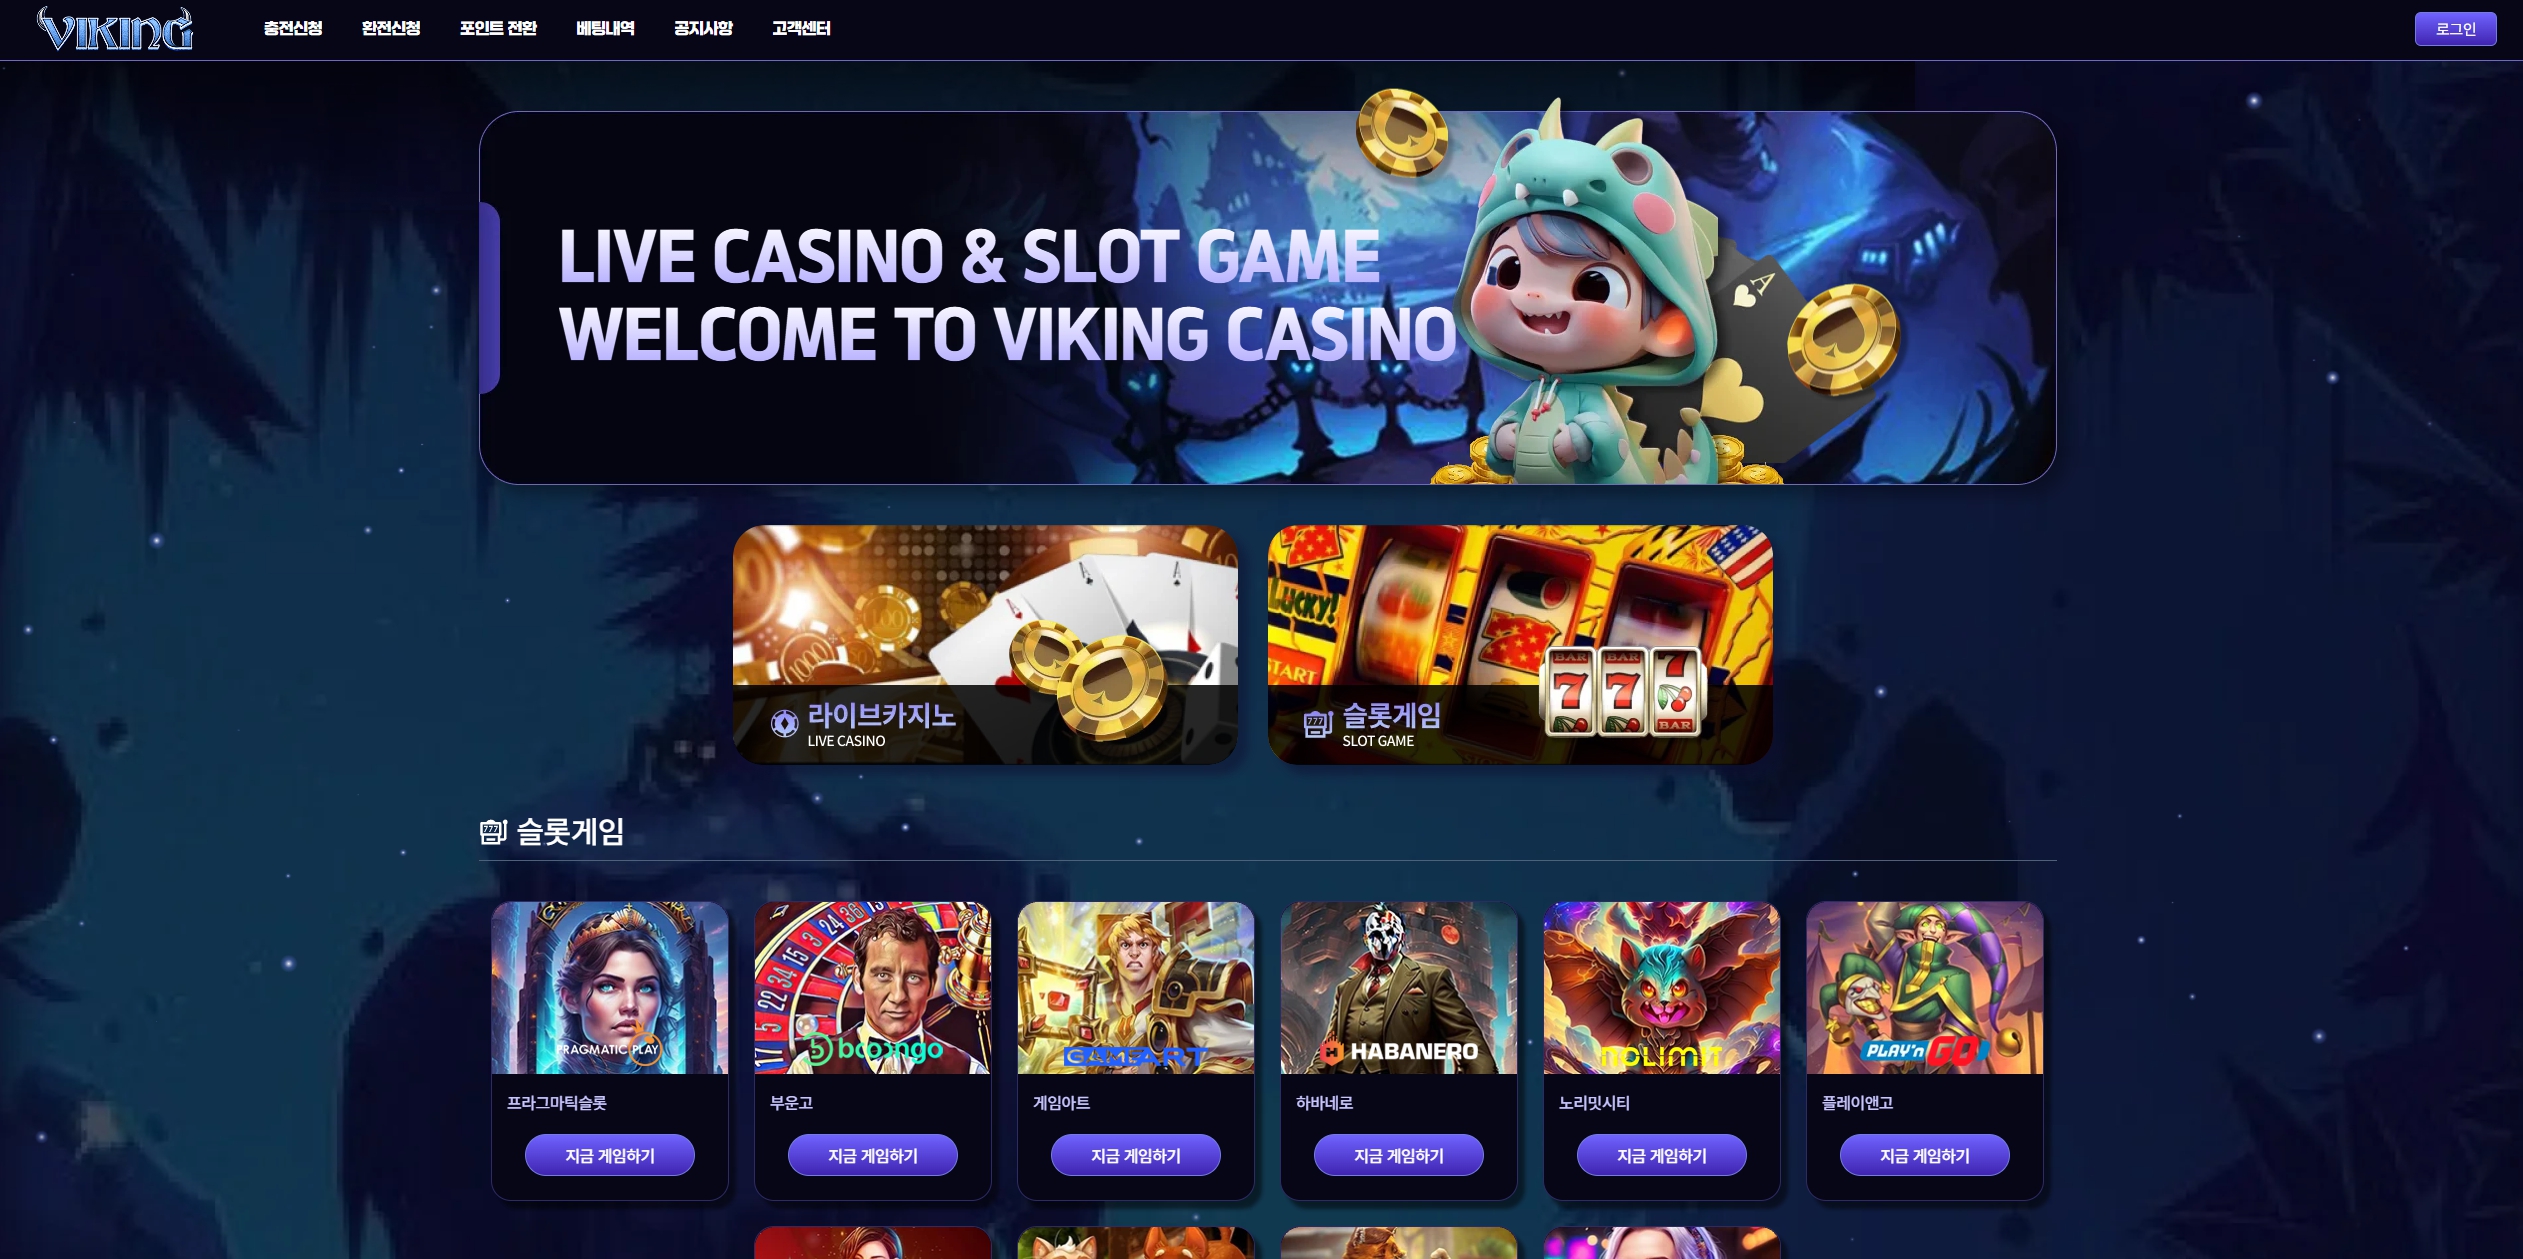Click the slot machine icon on Slot Game card
Screen dimensions: 2523x1259
click(1318, 722)
